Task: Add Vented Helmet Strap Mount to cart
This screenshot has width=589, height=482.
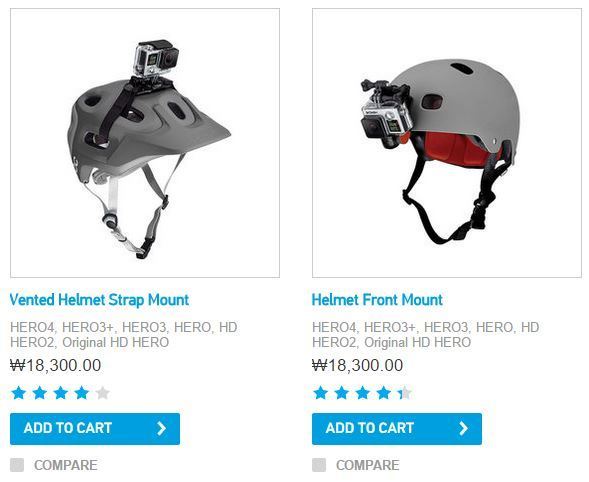Action: pos(95,429)
